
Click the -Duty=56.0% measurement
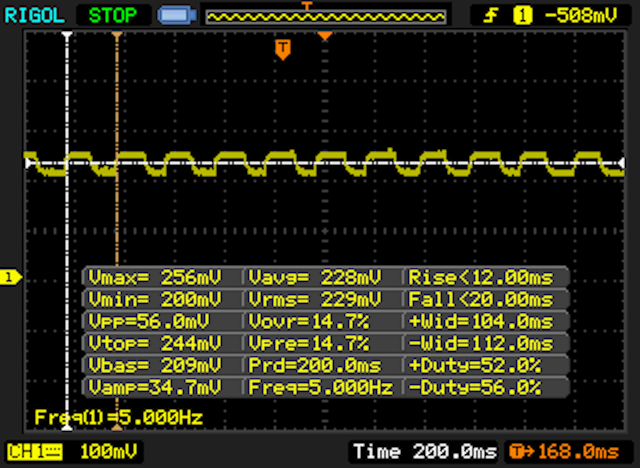point(475,387)
